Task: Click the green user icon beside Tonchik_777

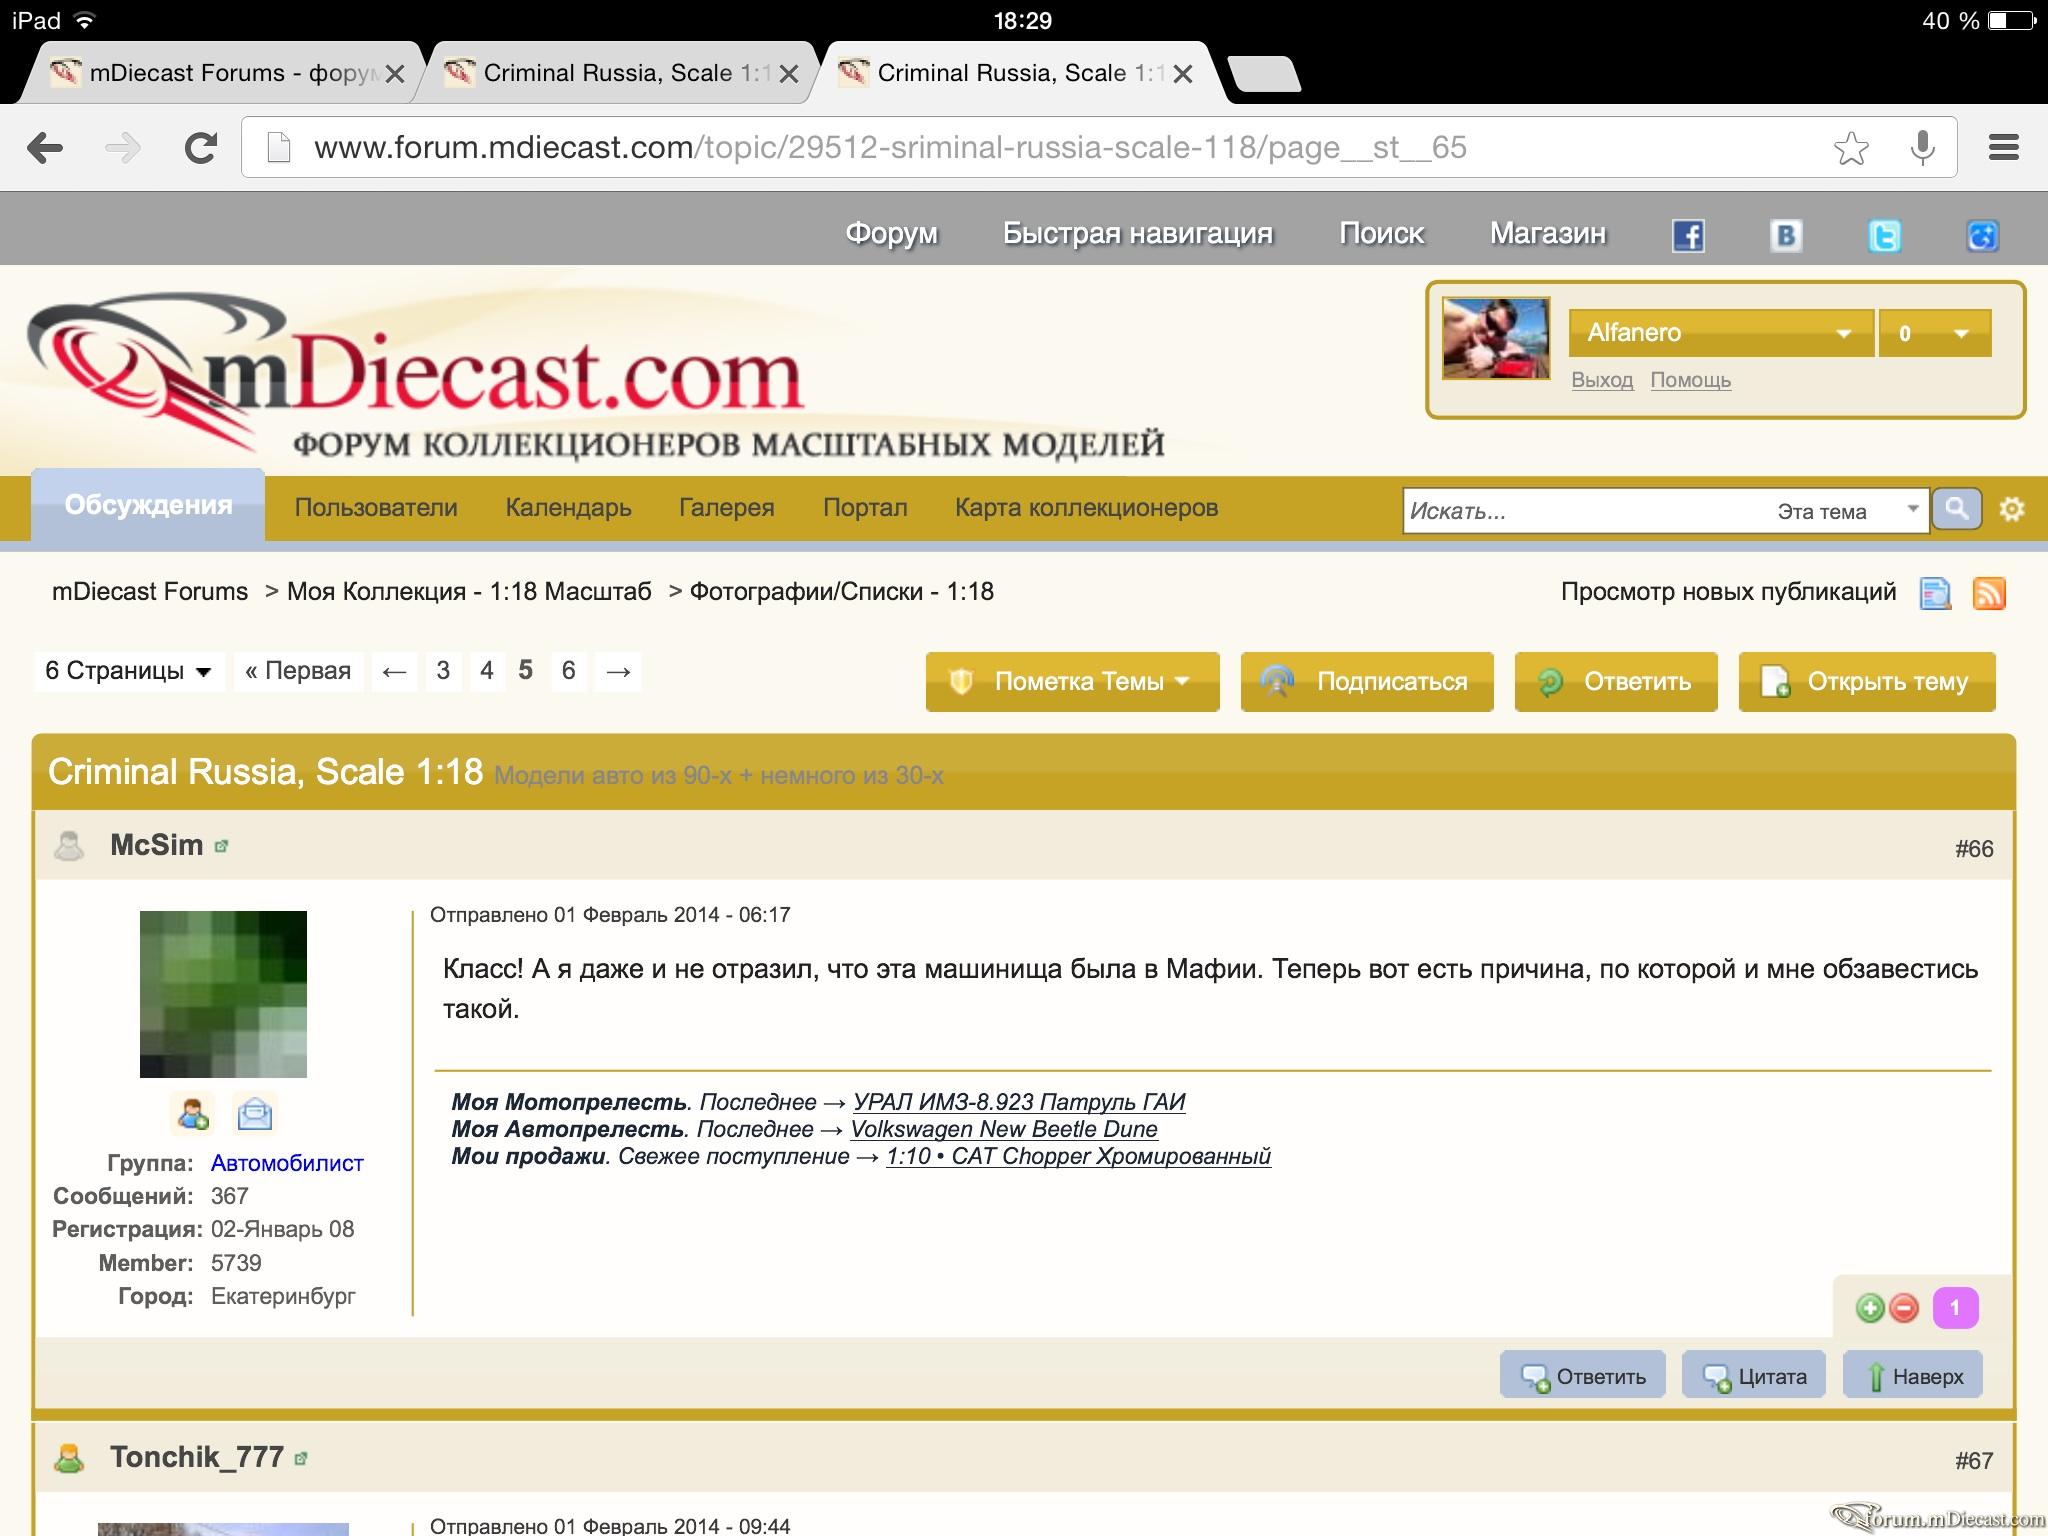Action: click(x=69, y=1458)
